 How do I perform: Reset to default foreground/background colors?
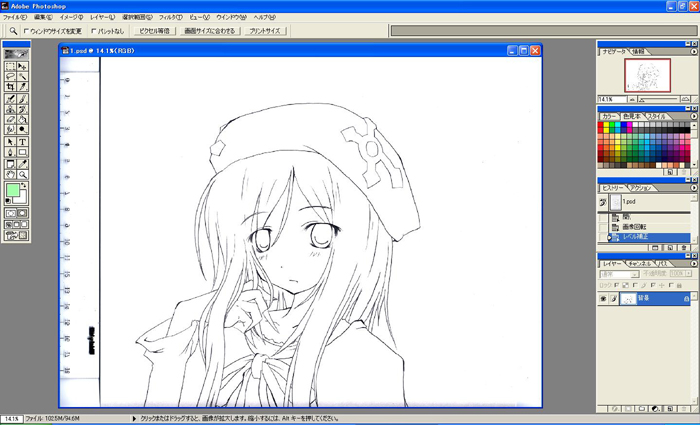[x=8, y=201]
